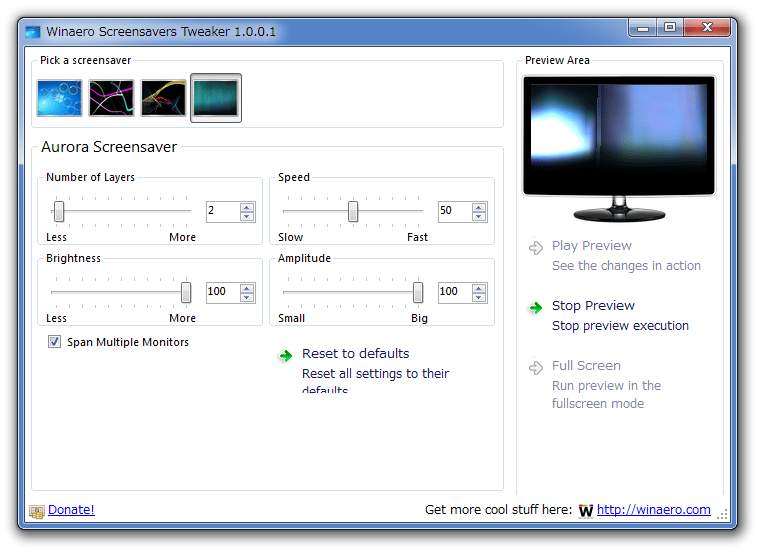Screen dimensions: 760x553
Task: Minimize the Winaero Screensavers Tweaker window
Action: coord(643,28)
